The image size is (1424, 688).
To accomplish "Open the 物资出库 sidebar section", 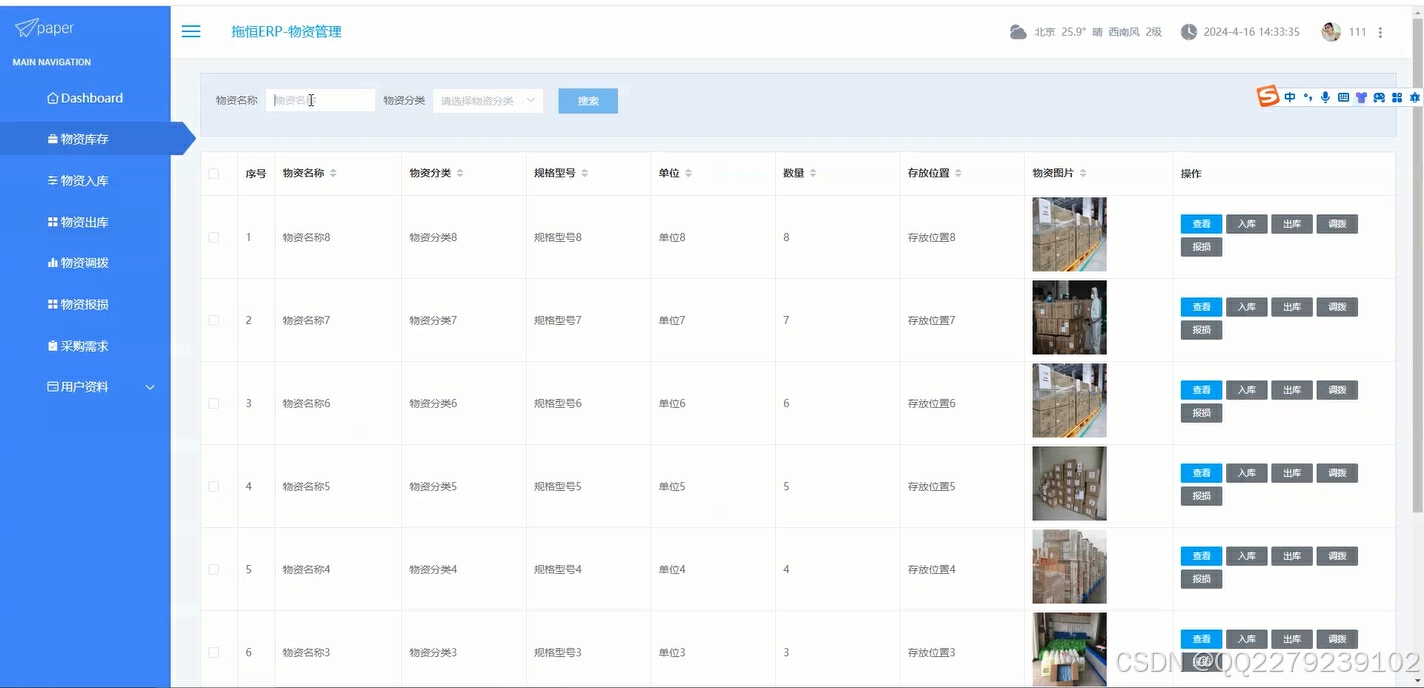I will pos(85,221).
